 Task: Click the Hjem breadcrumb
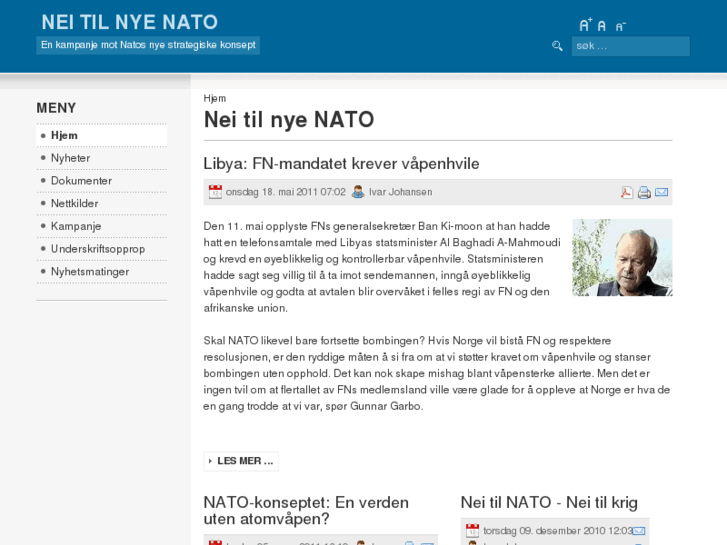[215, 98]
